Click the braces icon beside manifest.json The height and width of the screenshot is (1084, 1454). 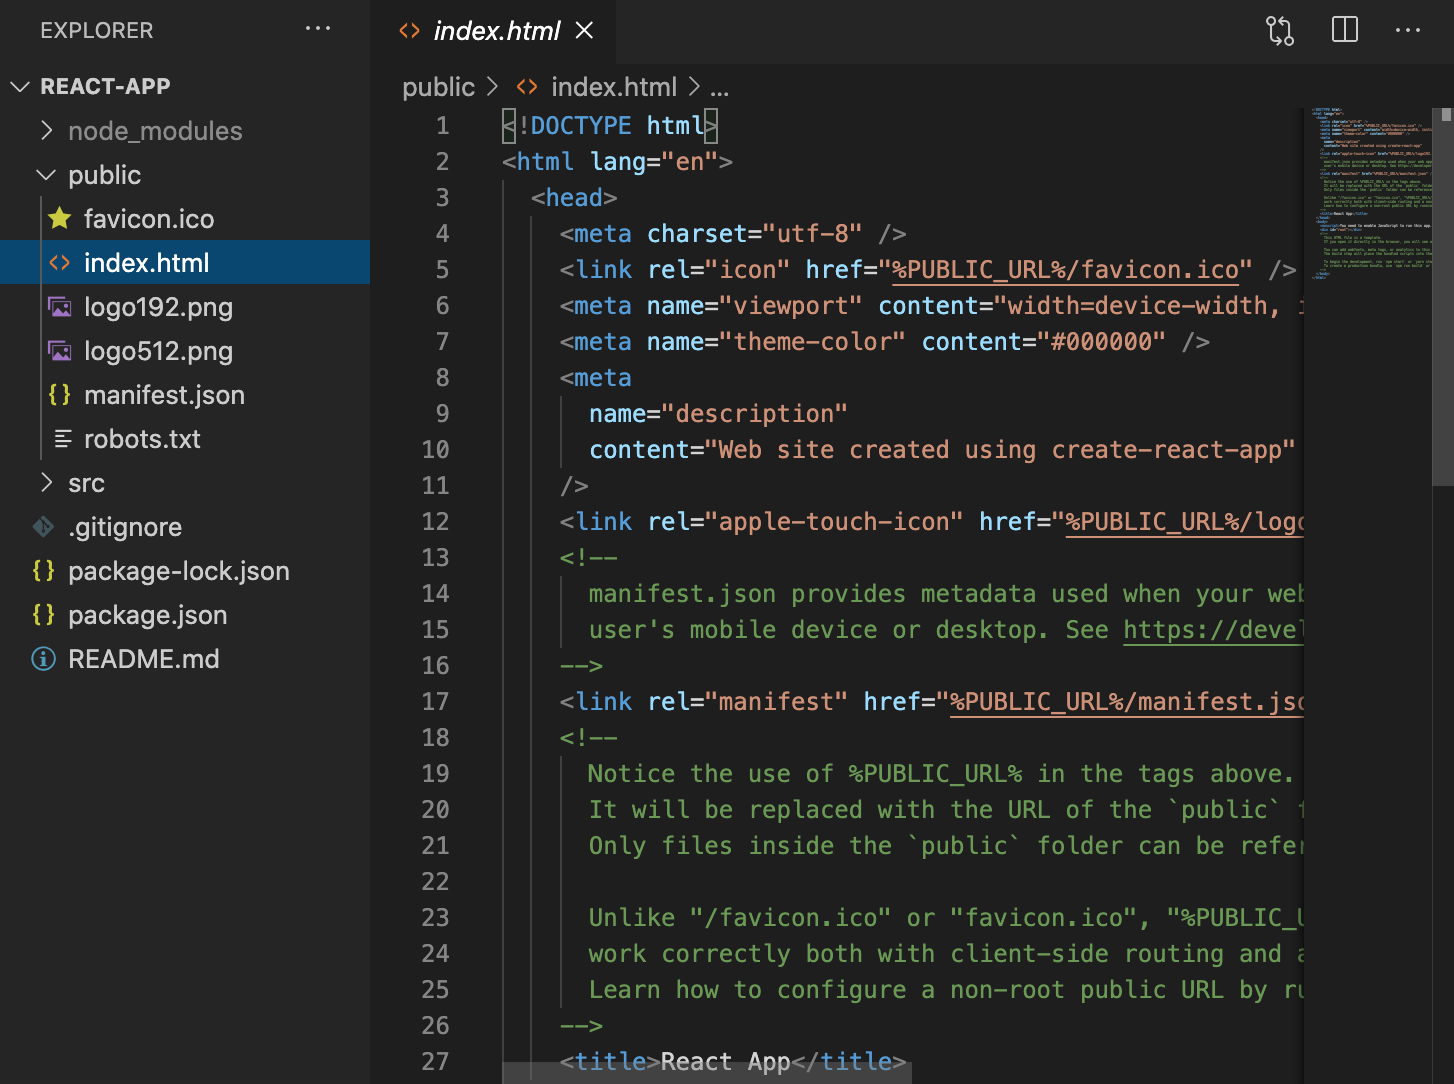pyautogui.click(x=60, y=394)
